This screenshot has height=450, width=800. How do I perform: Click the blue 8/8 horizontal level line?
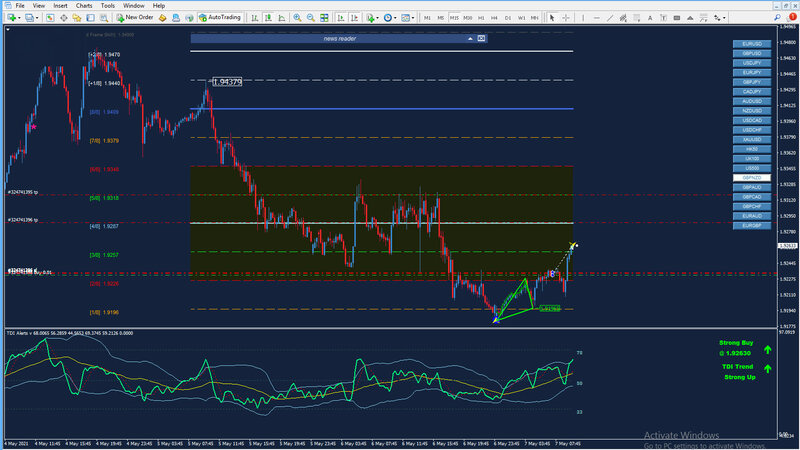click(382, 109)
